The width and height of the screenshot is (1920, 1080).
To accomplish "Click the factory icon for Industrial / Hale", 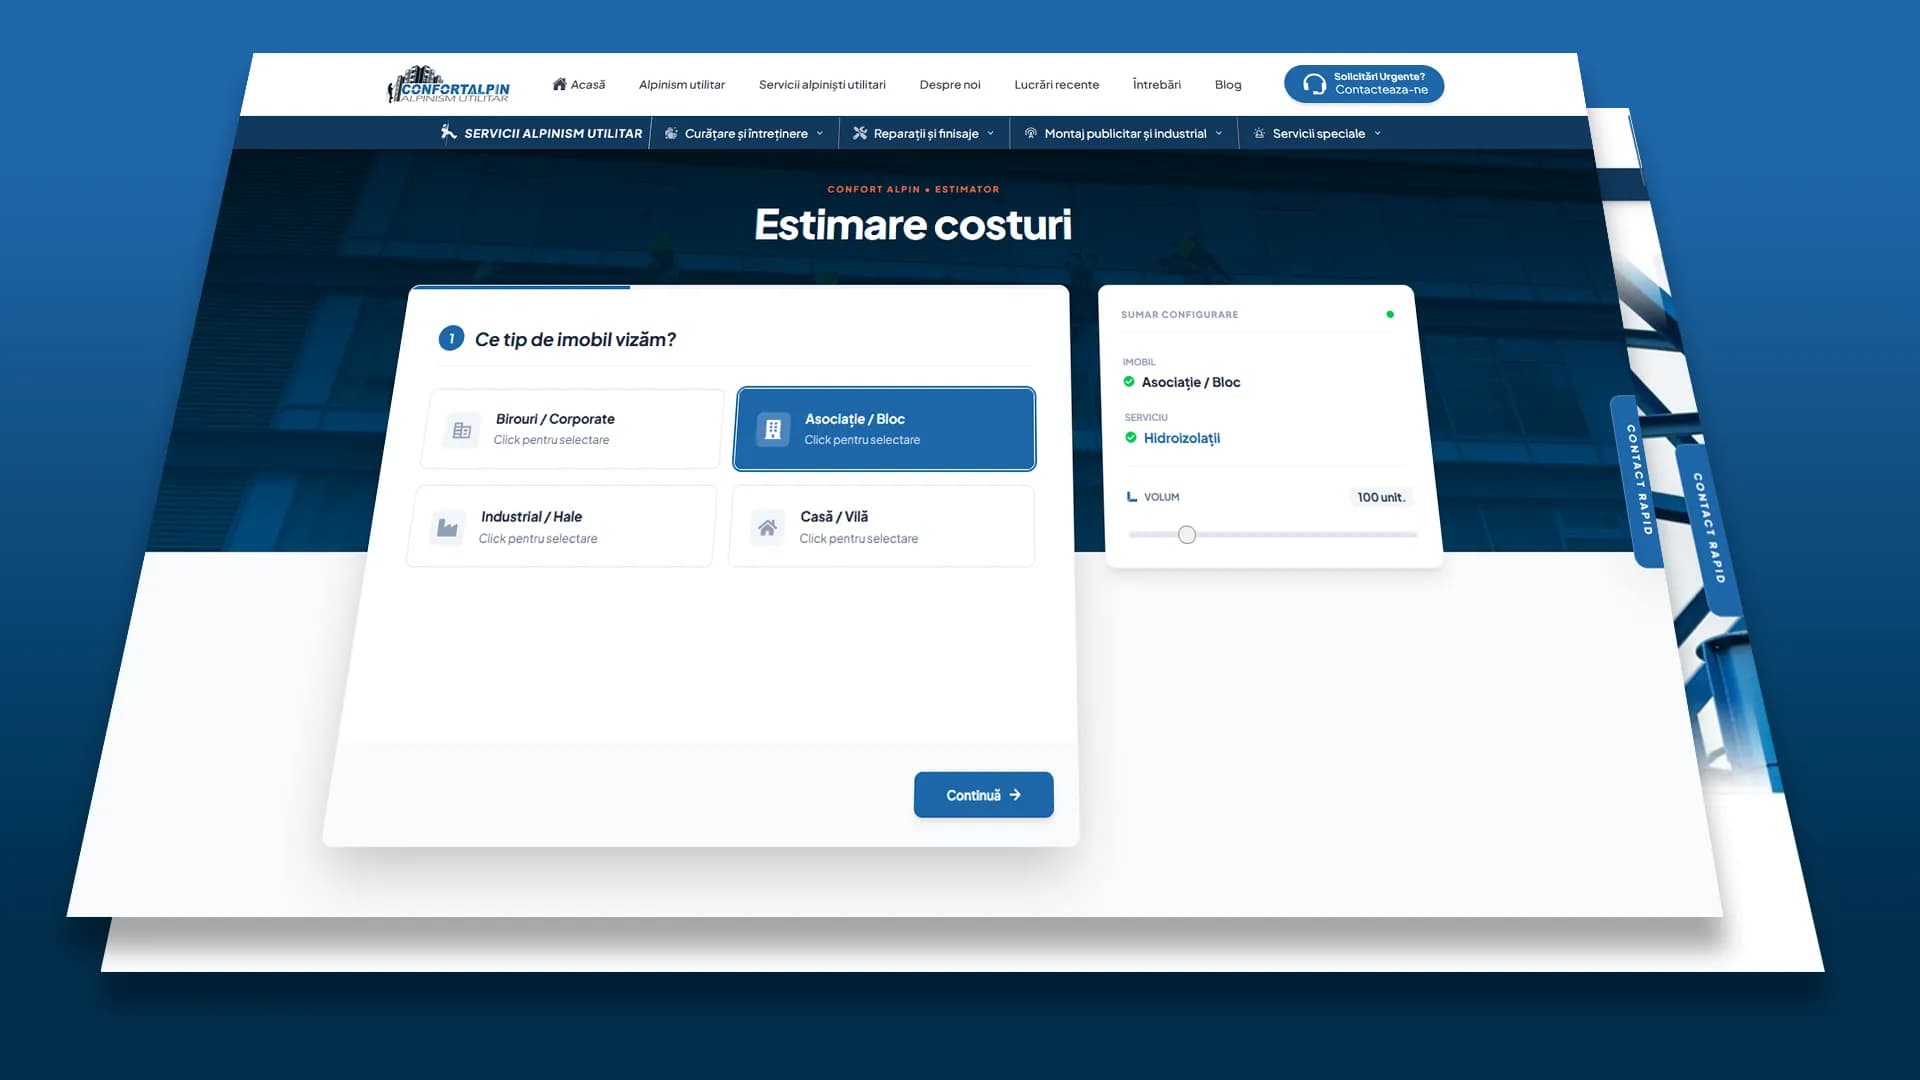I will tap(447, 527).
